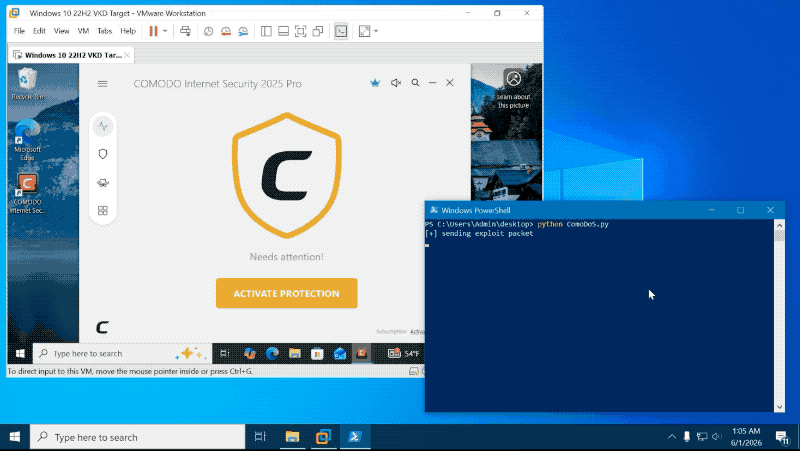
Task: Switch to Unity mode toolbar icon
Action: (x=318, y=31)
